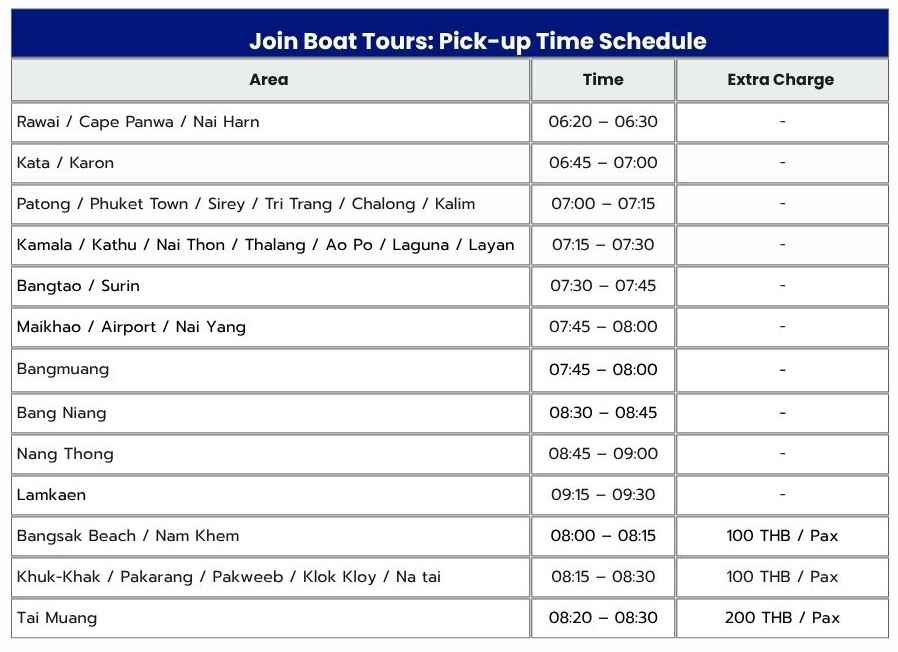
Task: Click the Patong / Phuket Town area cell
Action: [x=246, y=204]
